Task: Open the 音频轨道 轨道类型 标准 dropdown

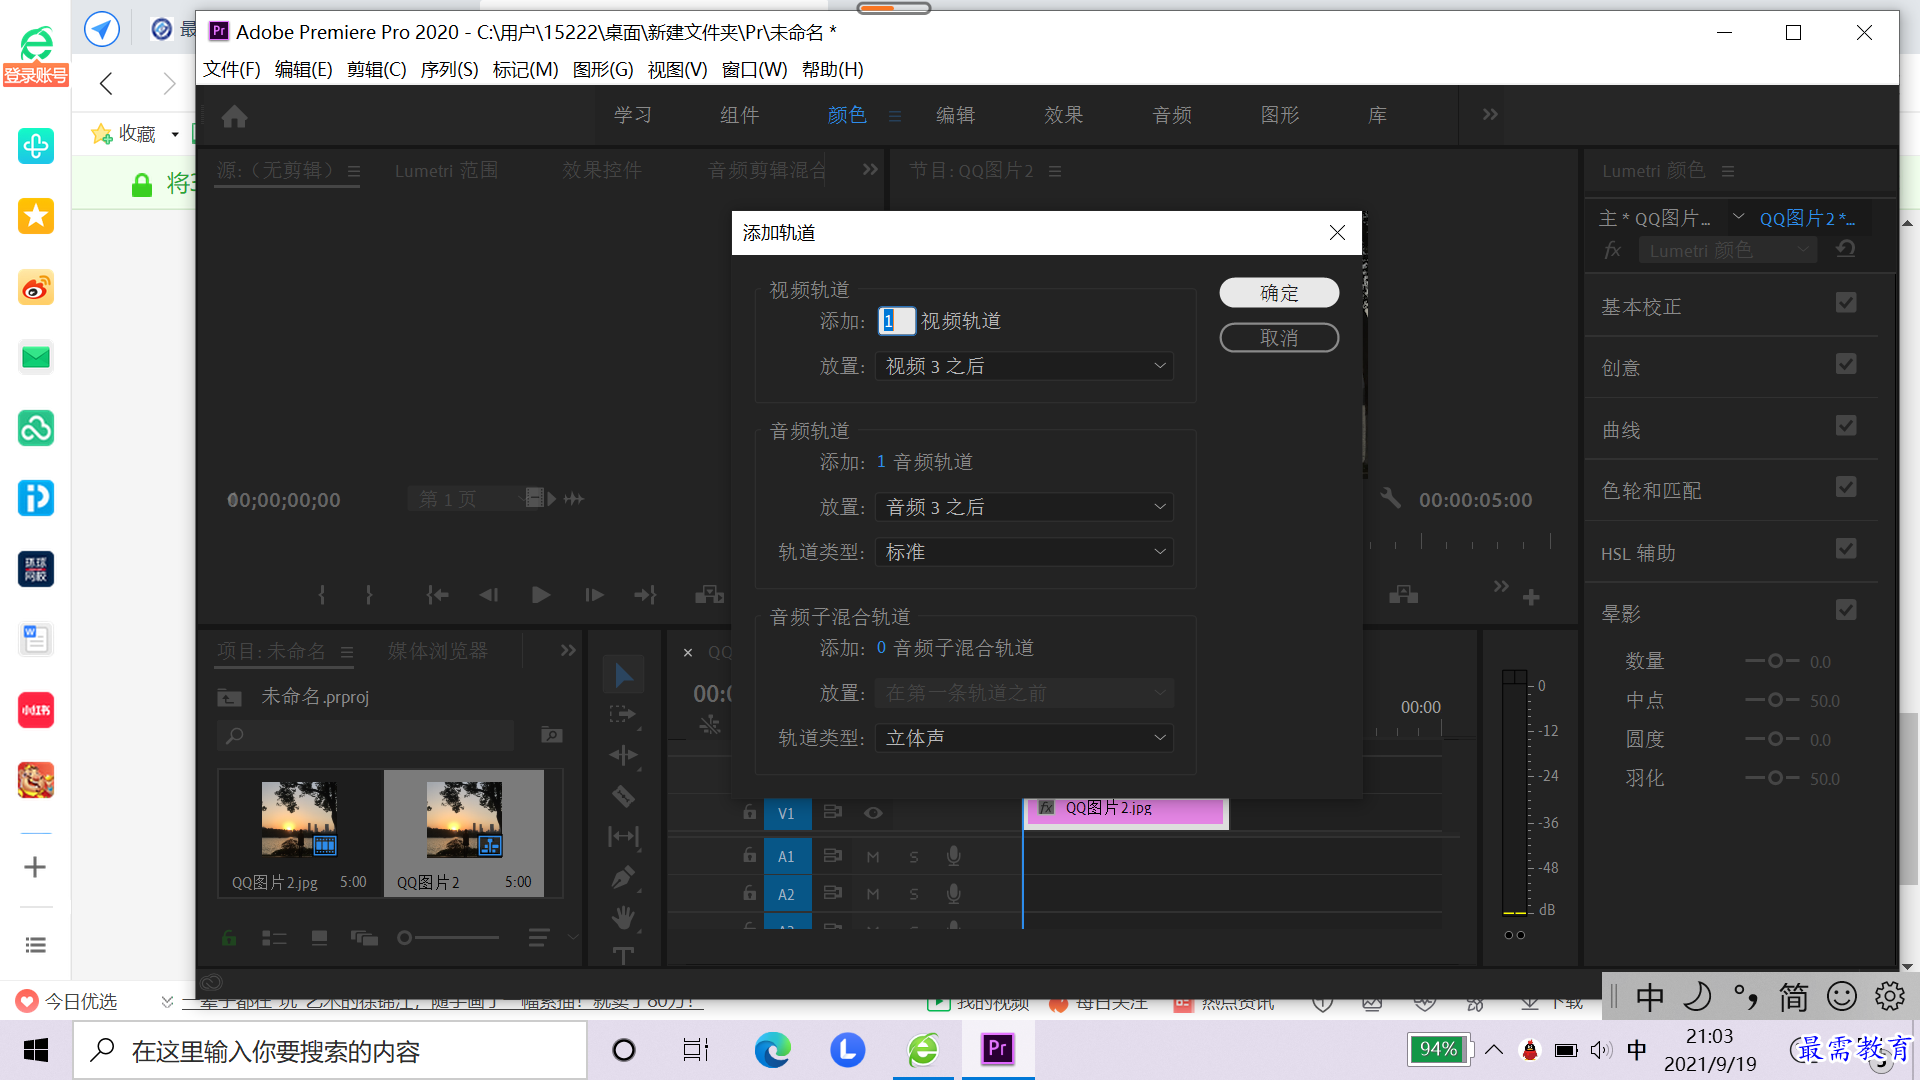Action: point(1024,552)
